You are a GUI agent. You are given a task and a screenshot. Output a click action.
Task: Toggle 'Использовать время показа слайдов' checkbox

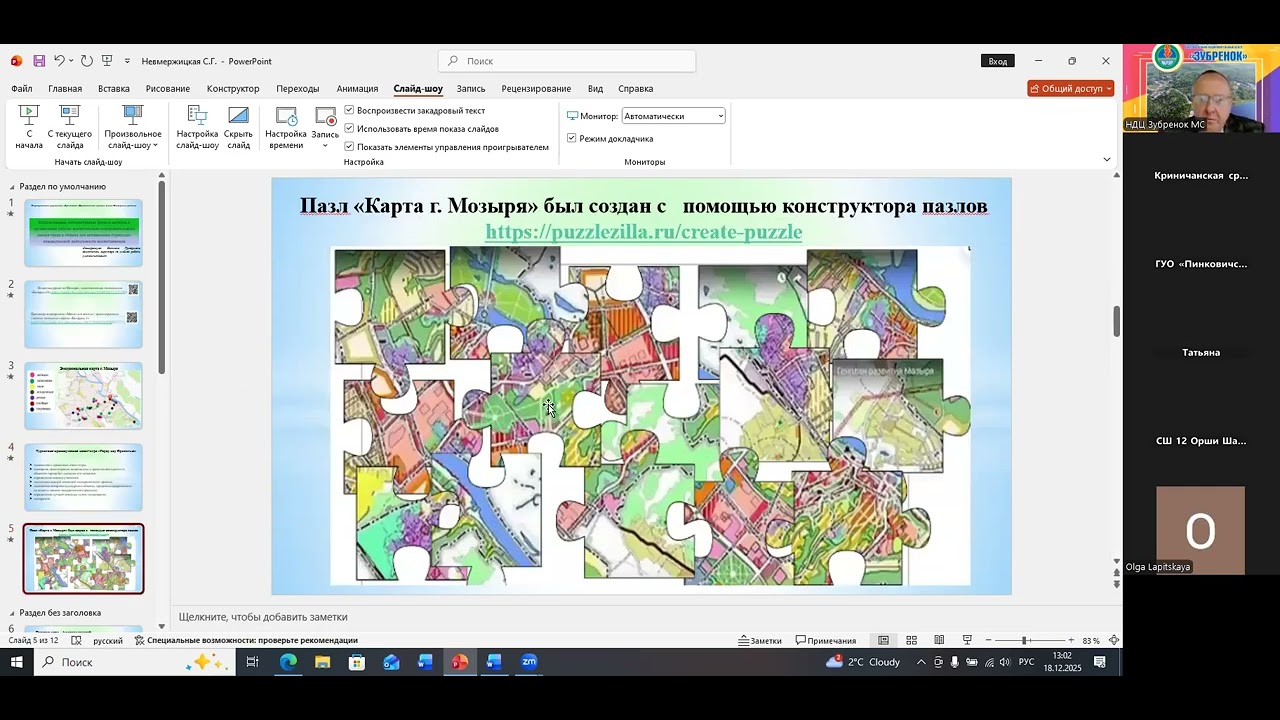click(349, 128)
